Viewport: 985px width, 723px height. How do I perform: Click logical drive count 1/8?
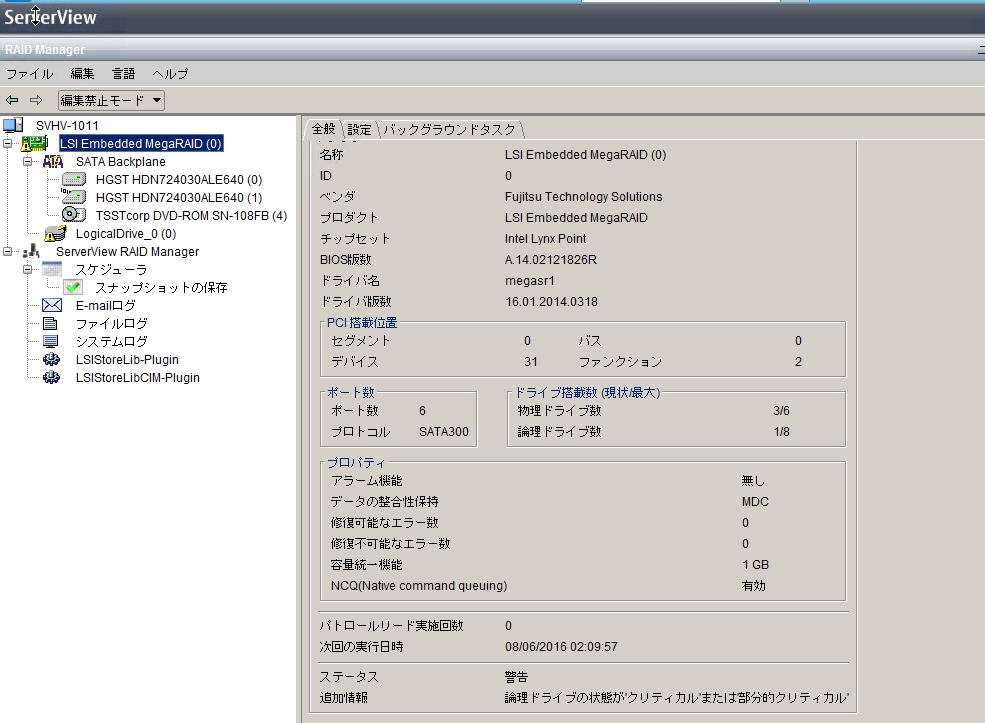[x=781, y=432]
